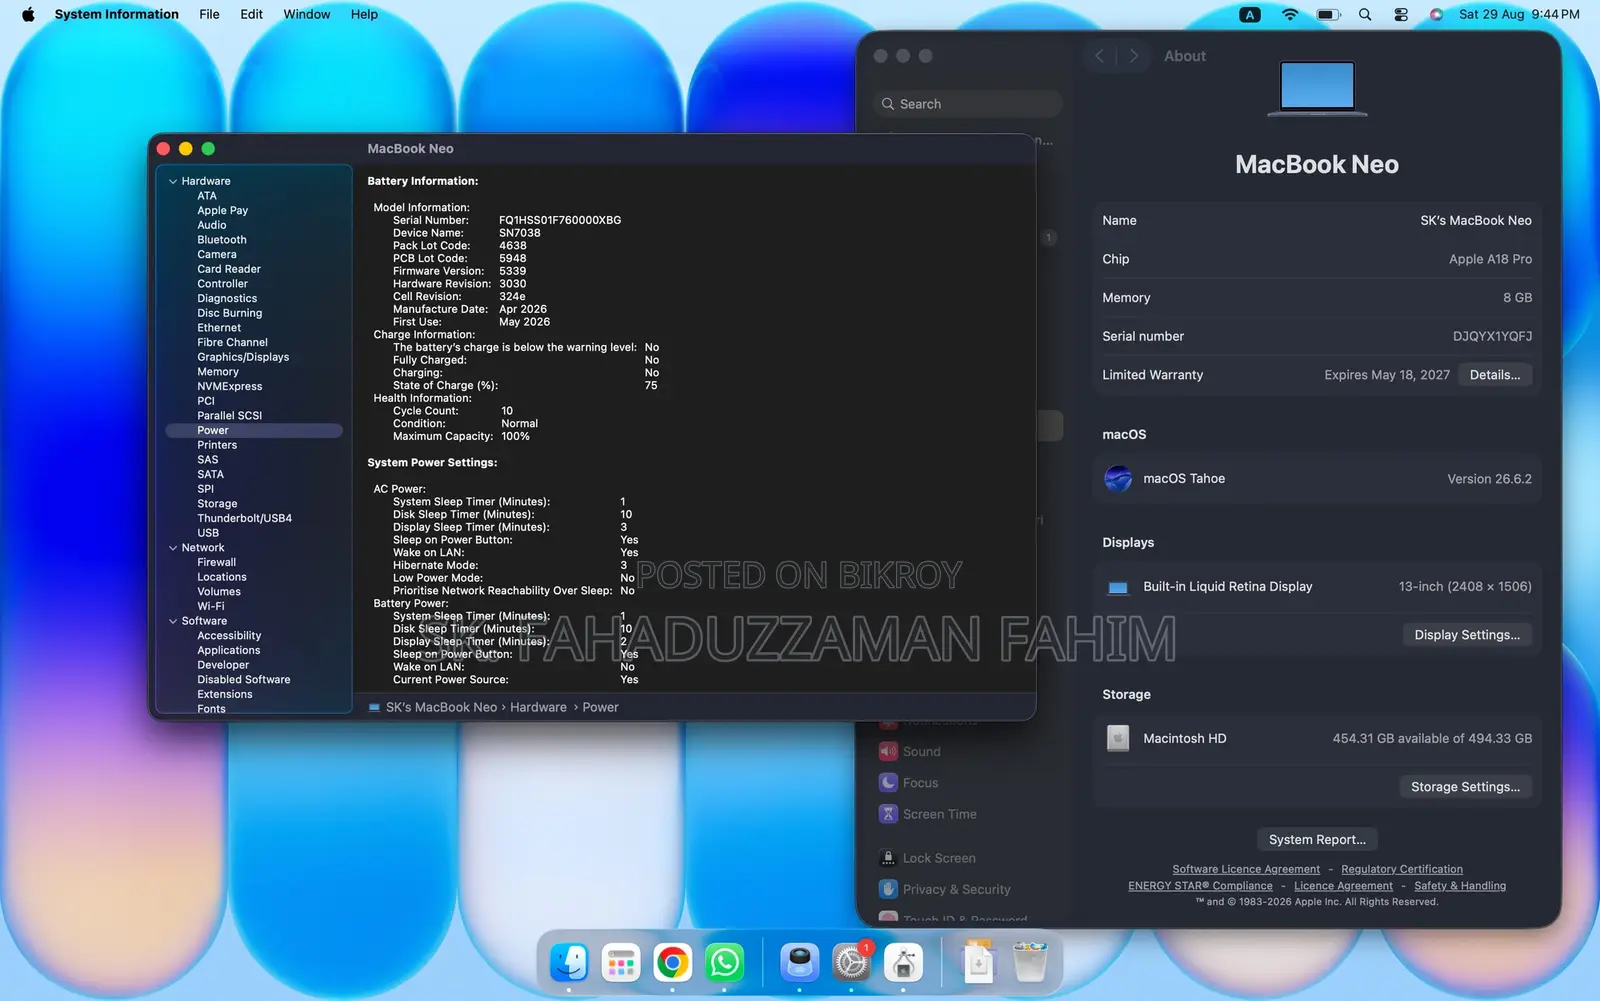Click the SK's MacBook Neo name field
Viewport: 1600px width, 1001px height.
coord(1317,221)
